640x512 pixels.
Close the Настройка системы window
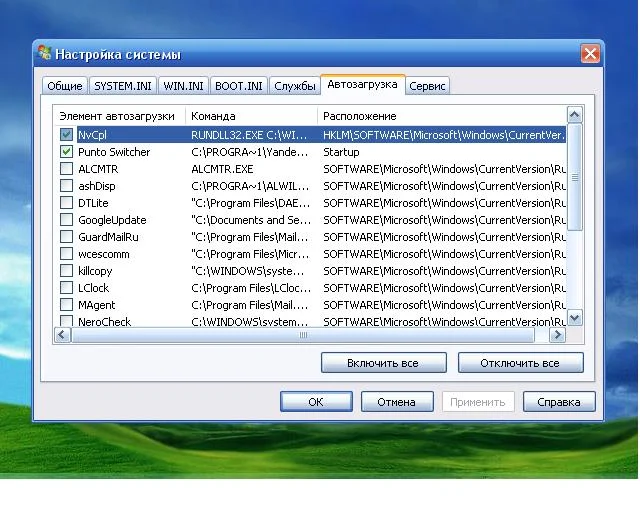(590, 53)
